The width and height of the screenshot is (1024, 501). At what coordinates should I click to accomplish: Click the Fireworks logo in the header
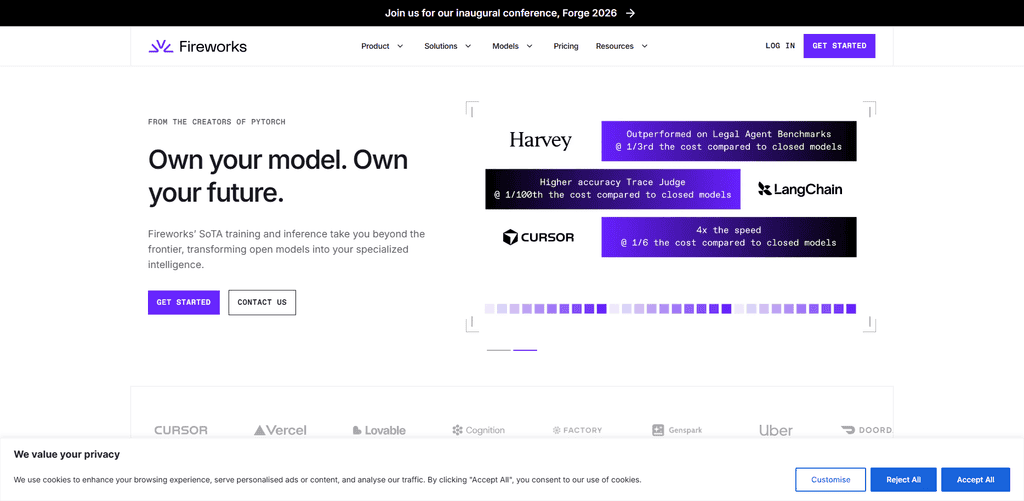point(198,46)
